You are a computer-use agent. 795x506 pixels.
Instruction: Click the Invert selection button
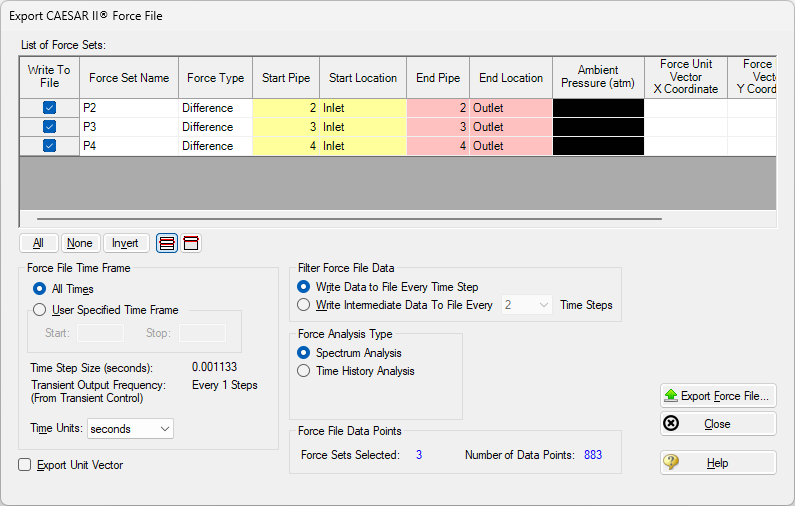[x=125, y=243]
